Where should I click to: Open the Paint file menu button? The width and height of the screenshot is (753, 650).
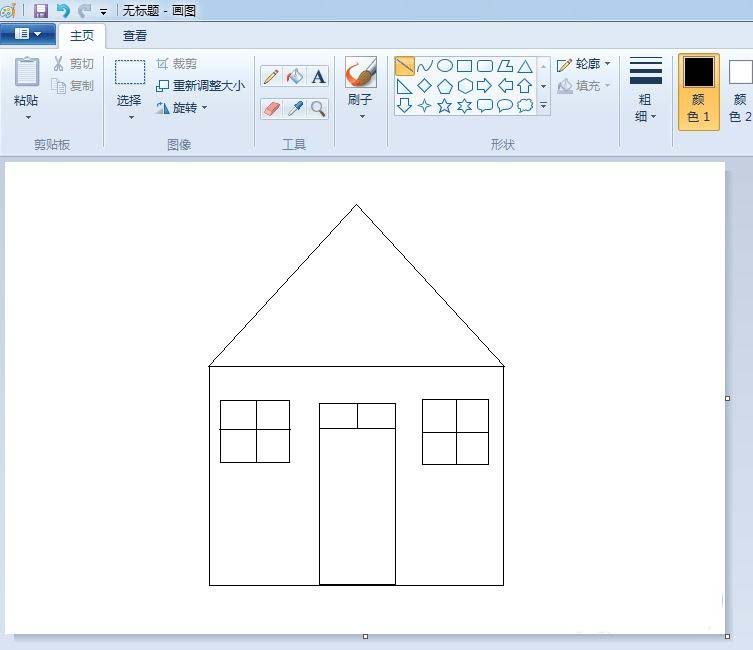click(28, 34)
